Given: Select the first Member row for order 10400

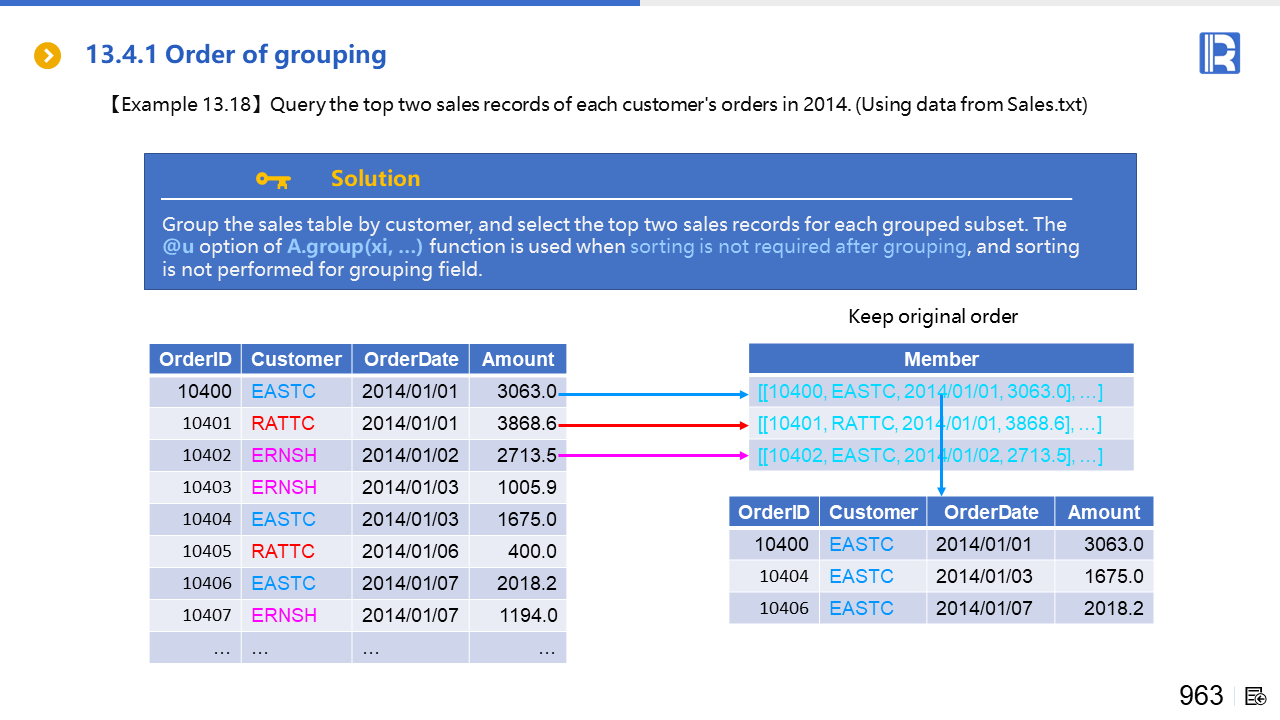Looking at the screenshot, I should (930, 391).
